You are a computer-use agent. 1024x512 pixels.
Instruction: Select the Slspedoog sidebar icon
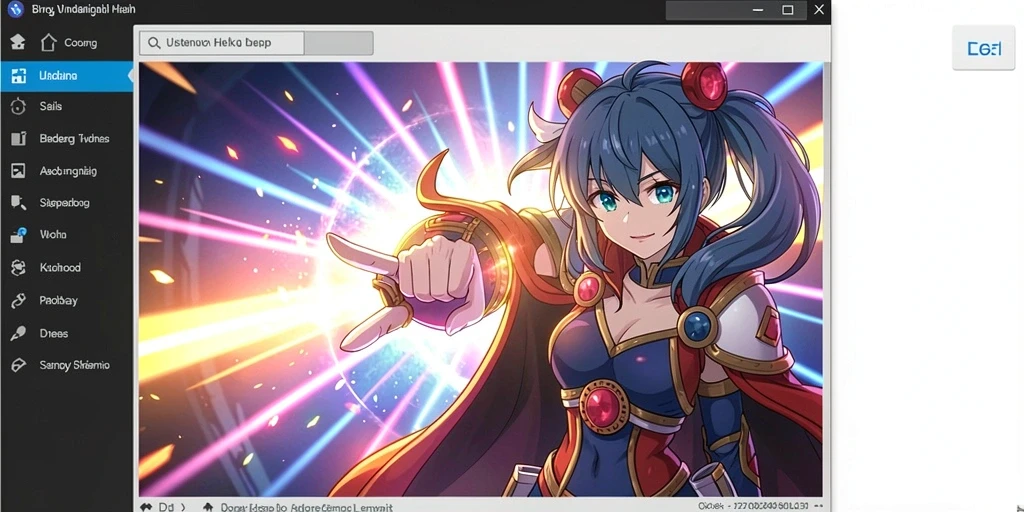pos(18,203)
